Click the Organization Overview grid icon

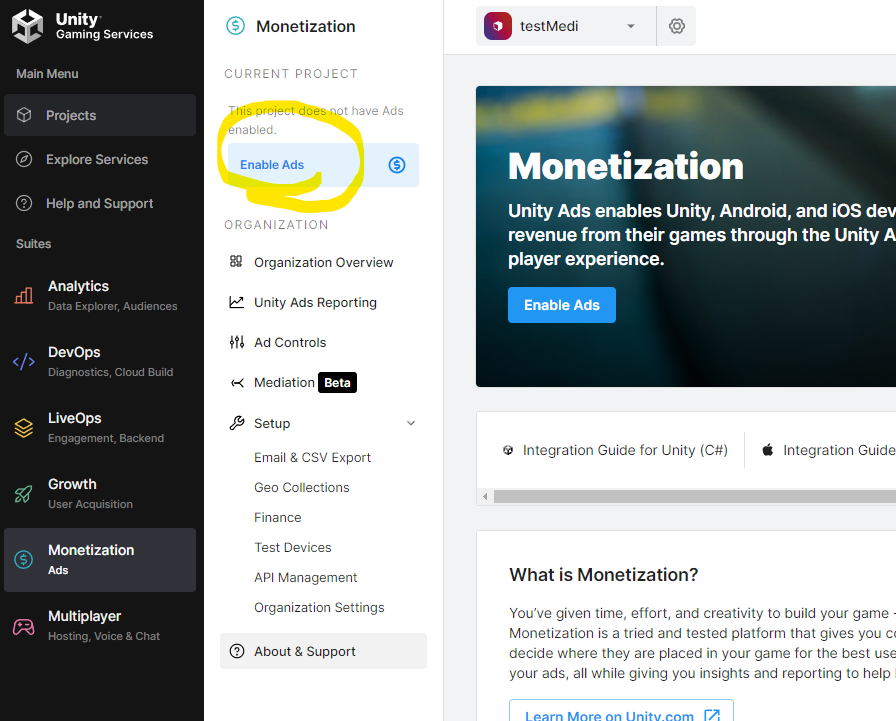click(236, 261)
